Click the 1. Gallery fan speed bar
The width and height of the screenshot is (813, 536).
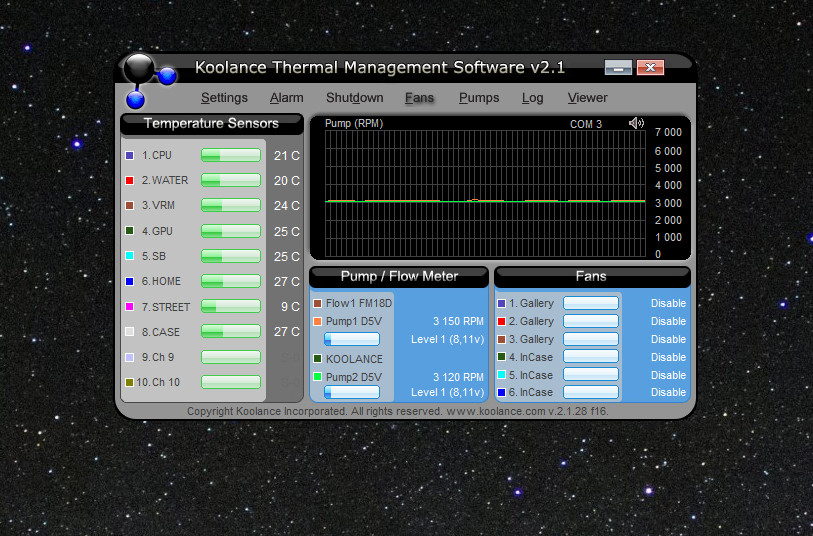591,303
